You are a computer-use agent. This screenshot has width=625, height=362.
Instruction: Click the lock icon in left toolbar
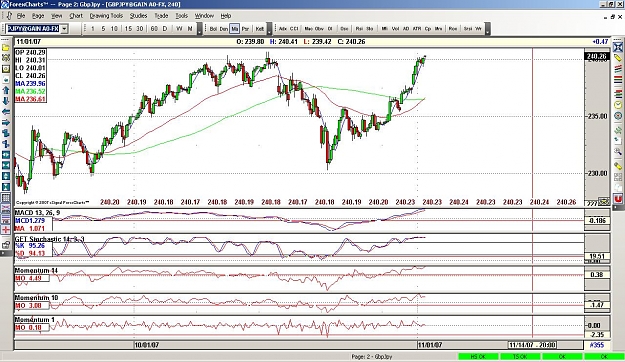(6, 244)
